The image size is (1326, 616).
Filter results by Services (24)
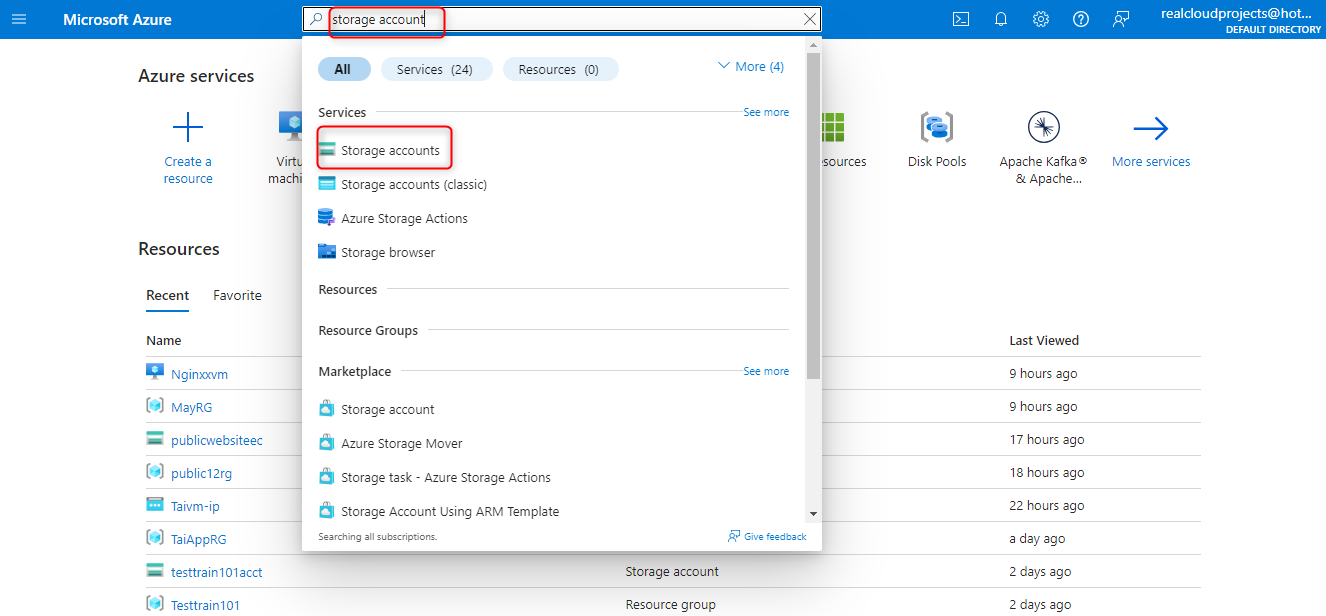435,69
